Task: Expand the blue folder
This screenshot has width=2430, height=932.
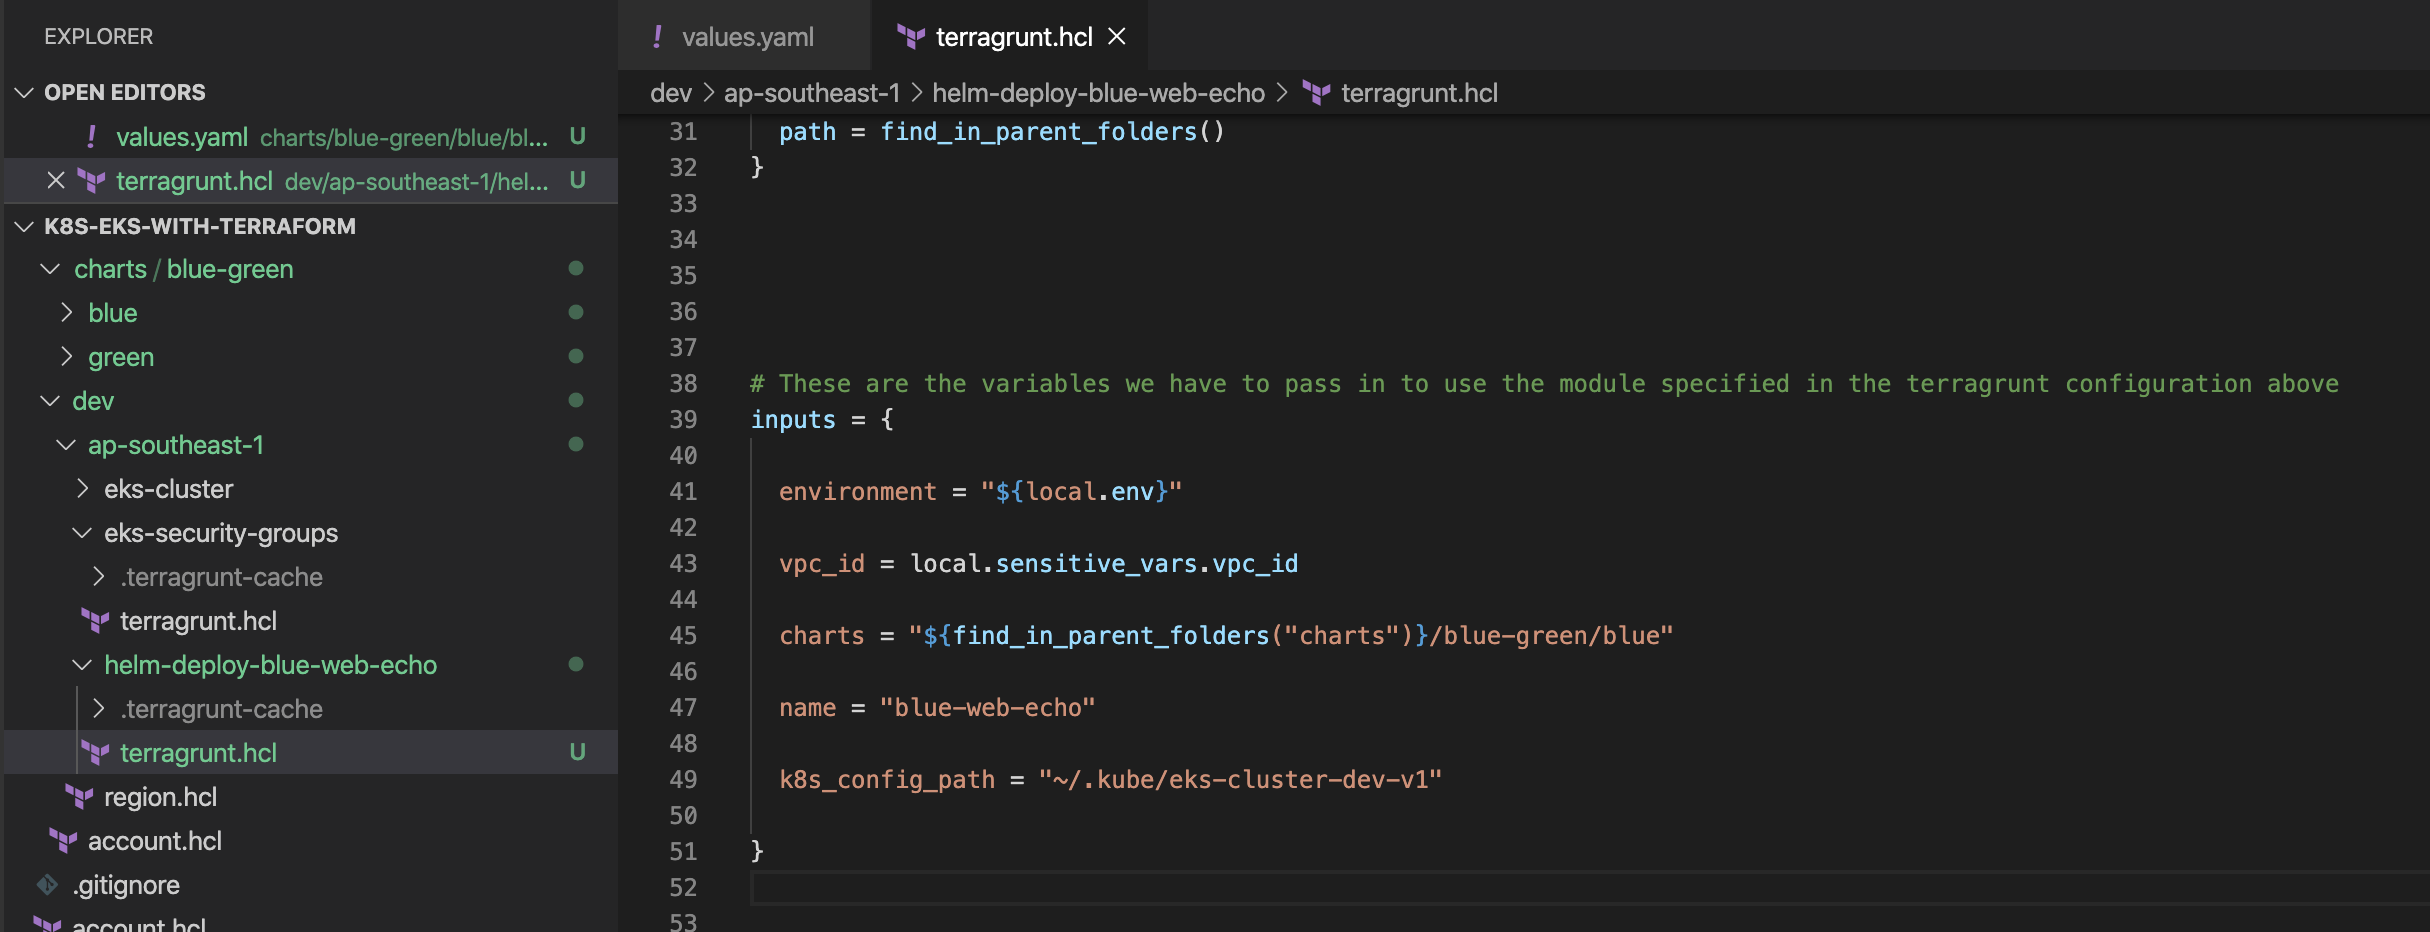Action: [66, 313]
